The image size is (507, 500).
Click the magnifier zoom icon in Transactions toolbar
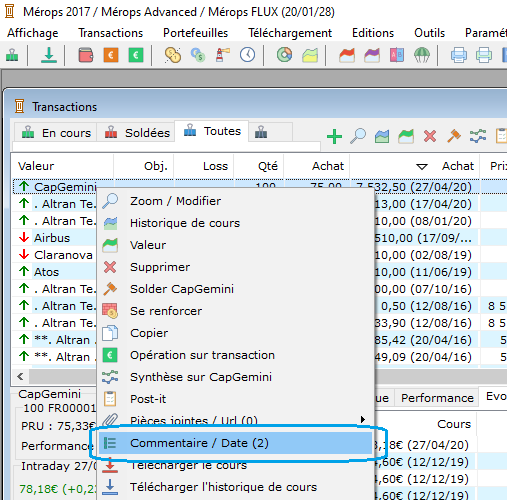358,136
